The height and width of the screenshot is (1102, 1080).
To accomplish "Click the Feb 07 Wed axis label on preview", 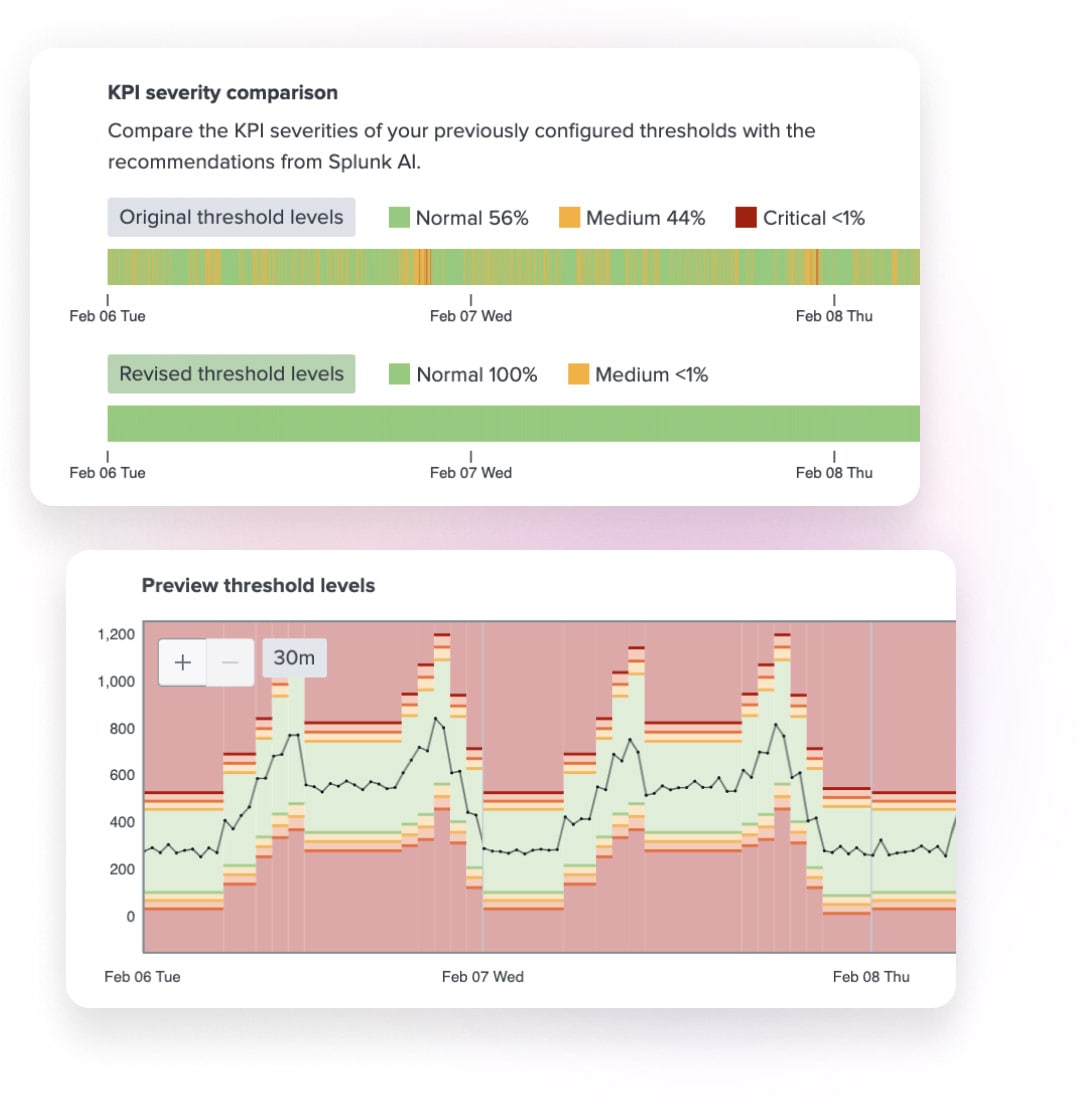I will click(483, 976).
